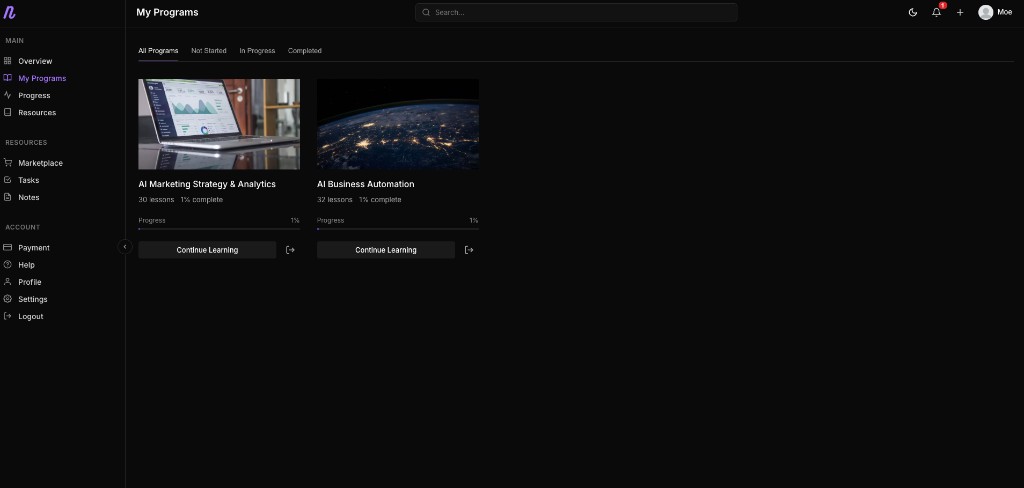
Task: Open Profile from the sidebar
Action: point(29,282)
